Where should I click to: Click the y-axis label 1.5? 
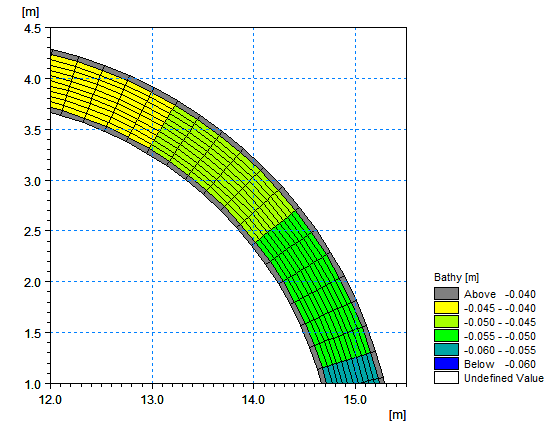(x=32, y=333)
